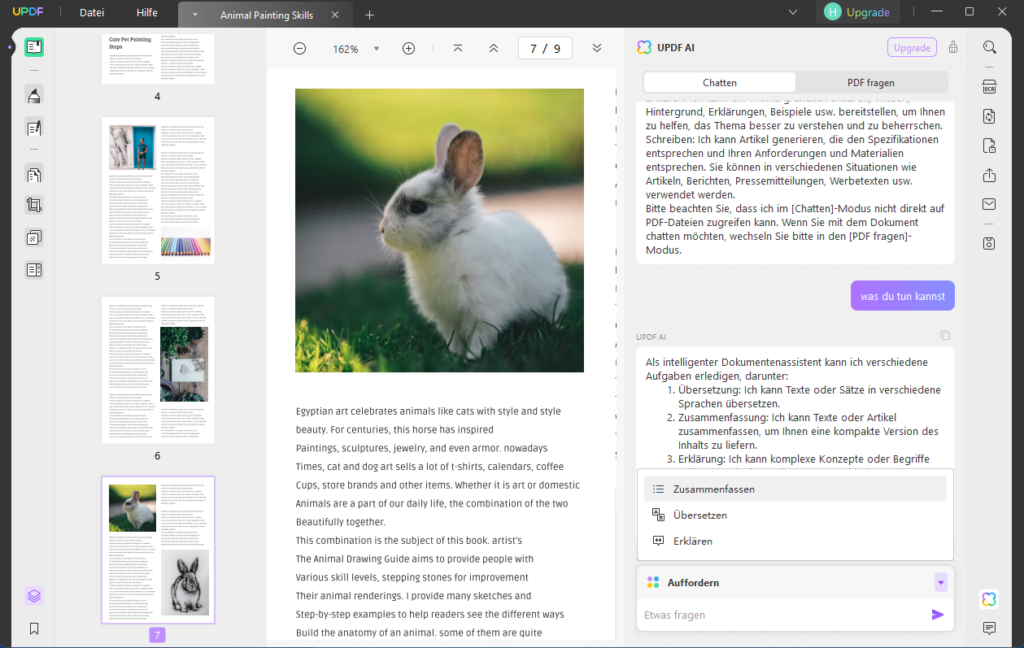
Task: Select the Crop Pages tool
Action: click(34, 206)
